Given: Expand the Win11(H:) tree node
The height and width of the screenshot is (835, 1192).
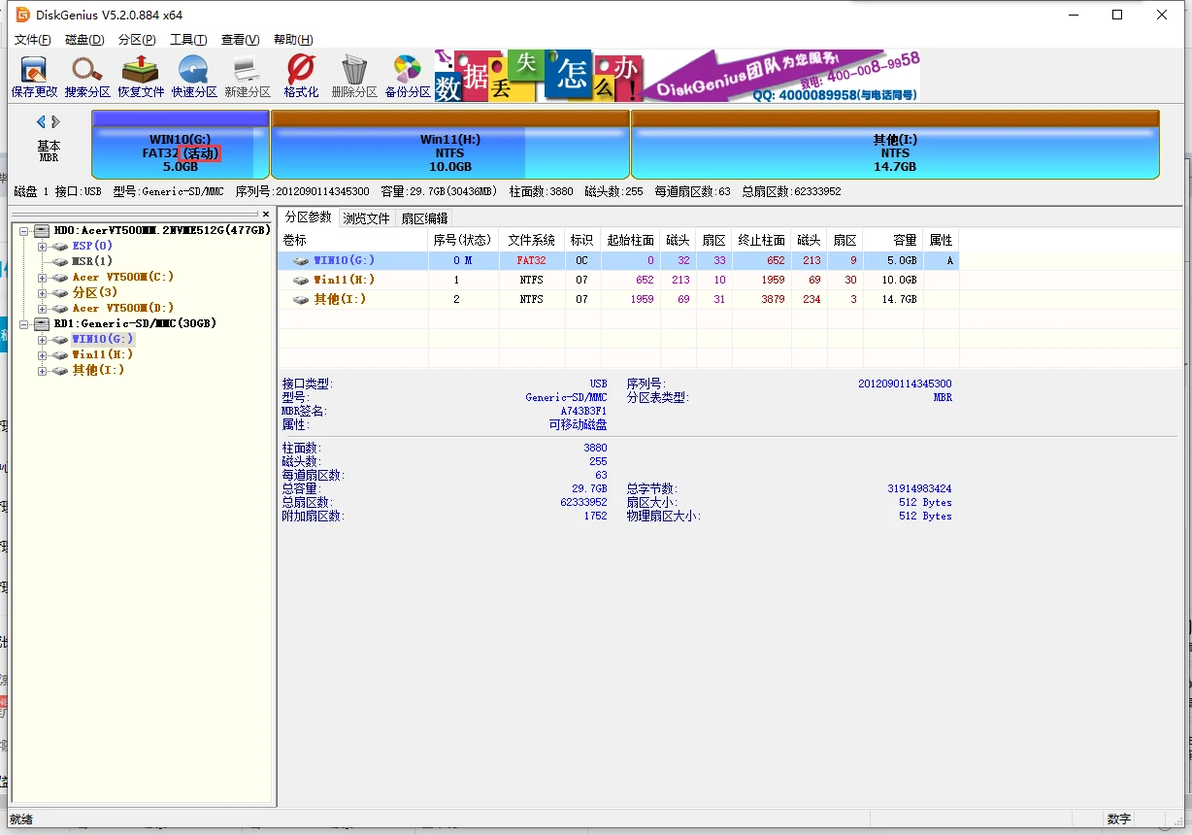Looking at the screenshot, I should click(x=43, y=355).
